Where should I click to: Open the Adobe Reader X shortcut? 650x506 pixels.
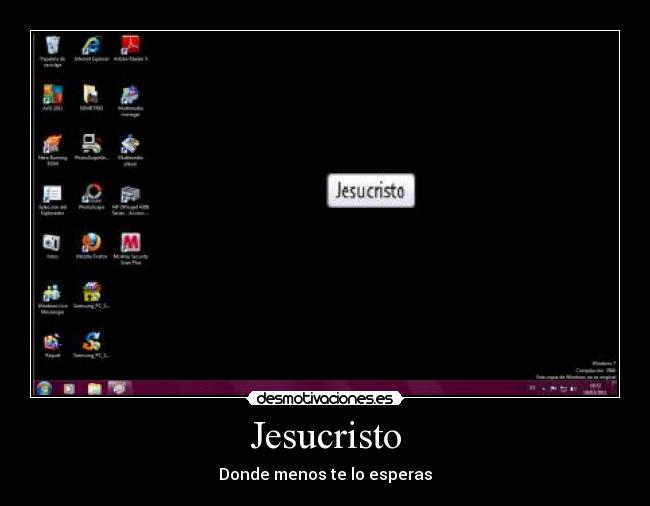[x=131, y=49]
